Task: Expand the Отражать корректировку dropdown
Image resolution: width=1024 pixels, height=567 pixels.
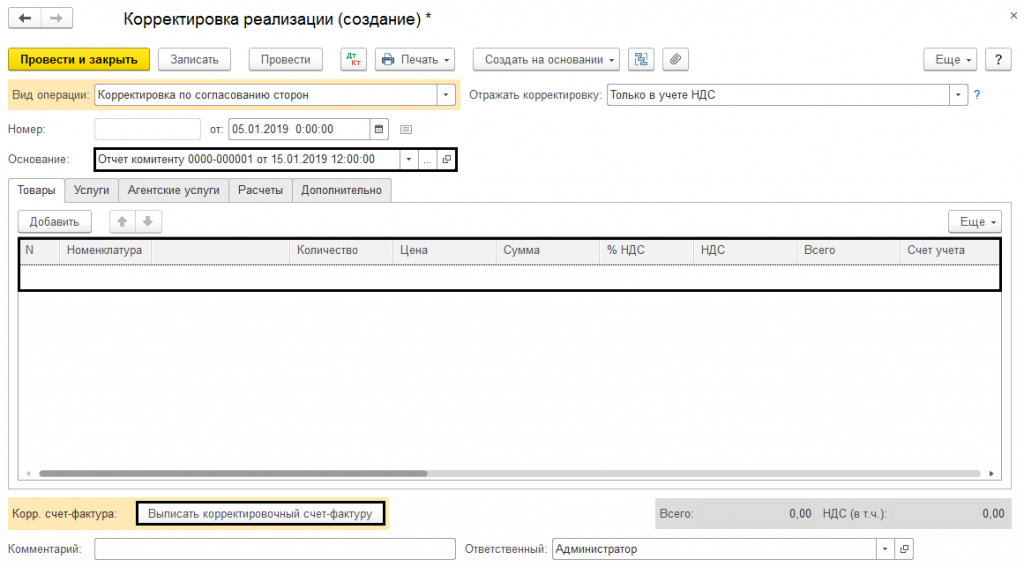Action: [x=959, y=96]
